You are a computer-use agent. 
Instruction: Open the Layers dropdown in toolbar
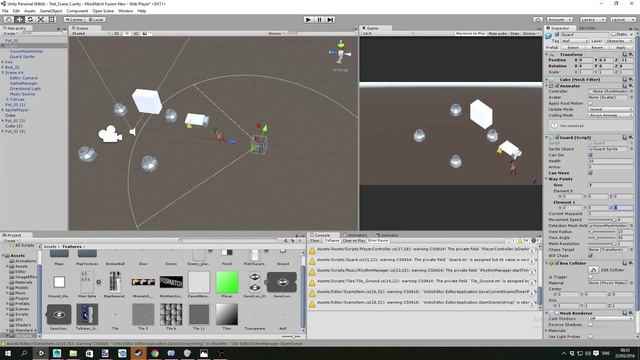pyautogui.click(x=593, y=19)
